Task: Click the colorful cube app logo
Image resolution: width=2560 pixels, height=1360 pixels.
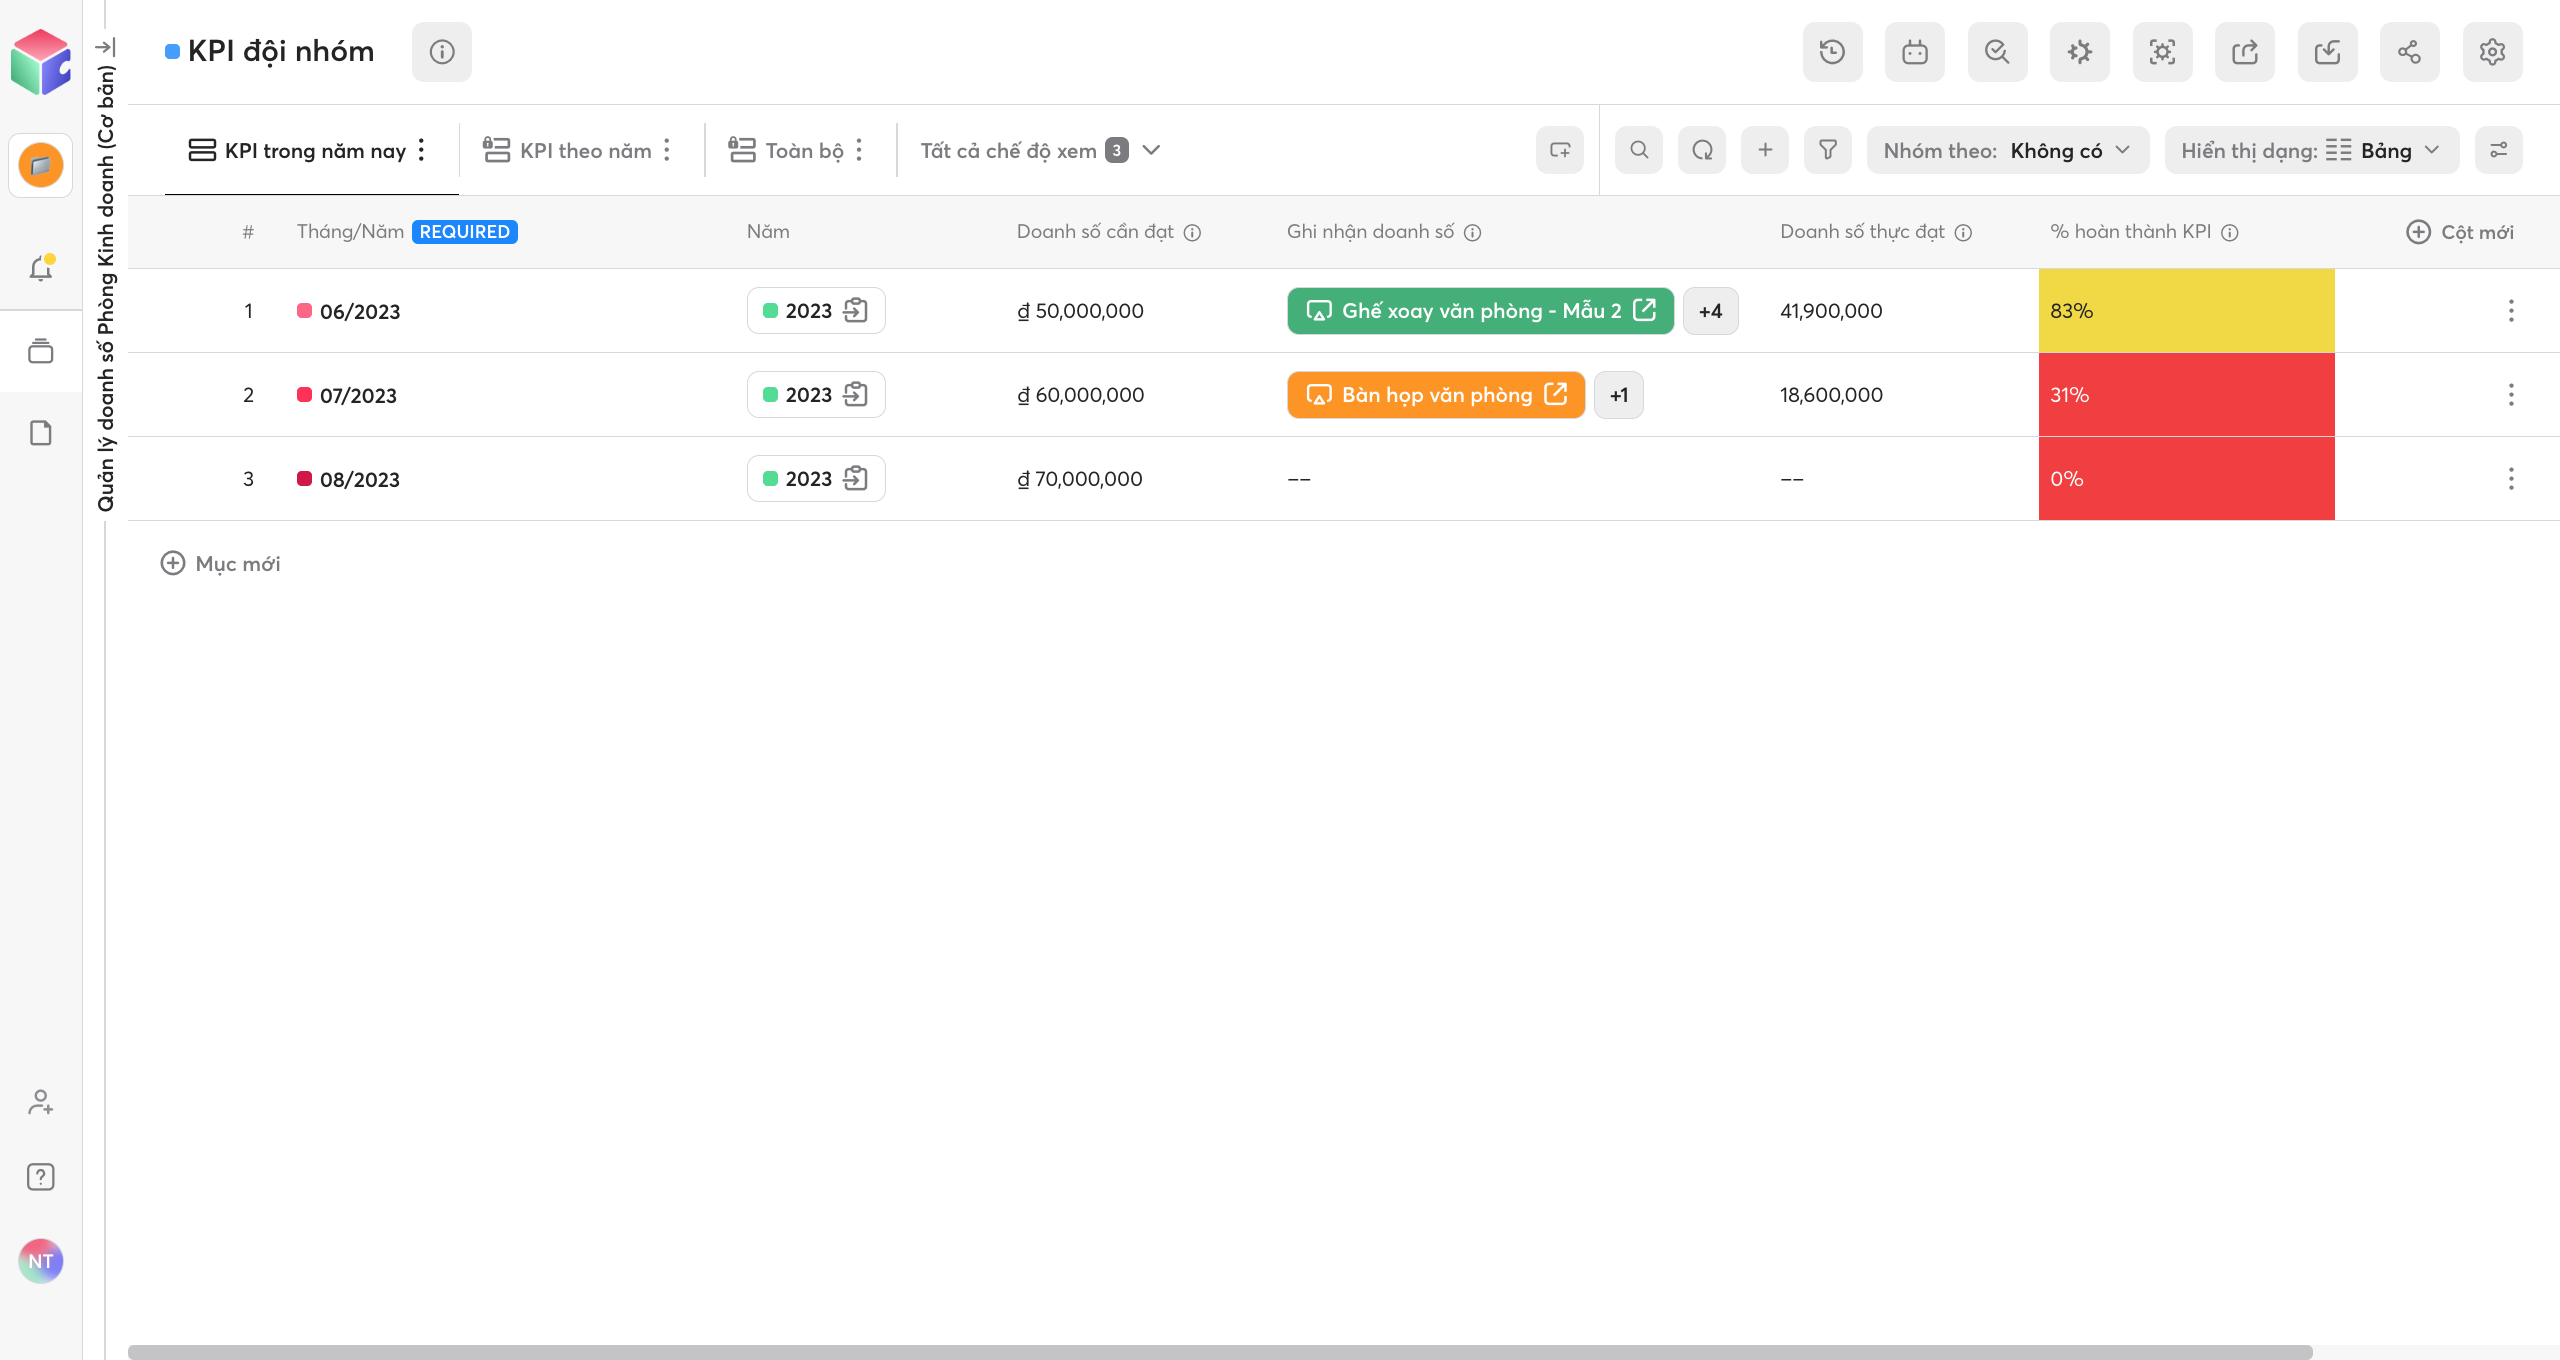Action: pos(41,62)
